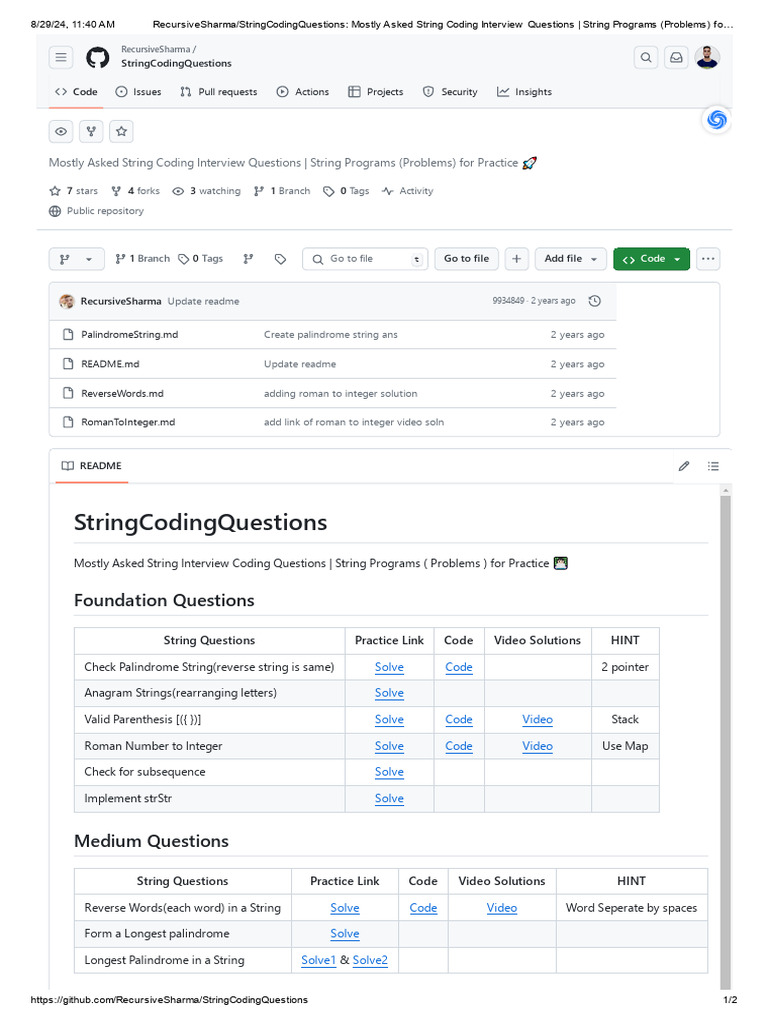Open the search magnifier icon
The image size is (768, 1024).
[x=646, y=58]
